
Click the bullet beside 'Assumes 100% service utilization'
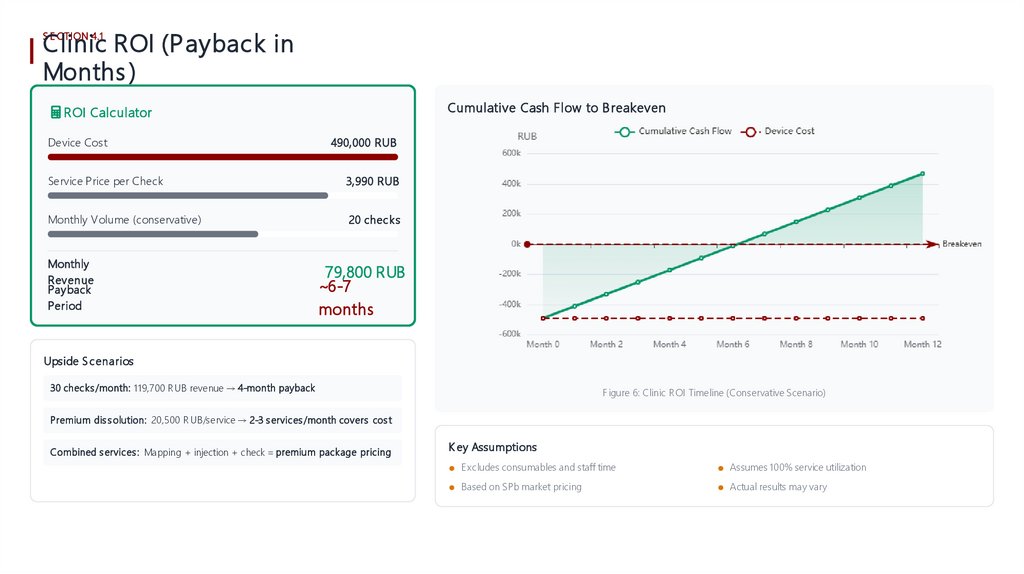click(x=720, y=468)
